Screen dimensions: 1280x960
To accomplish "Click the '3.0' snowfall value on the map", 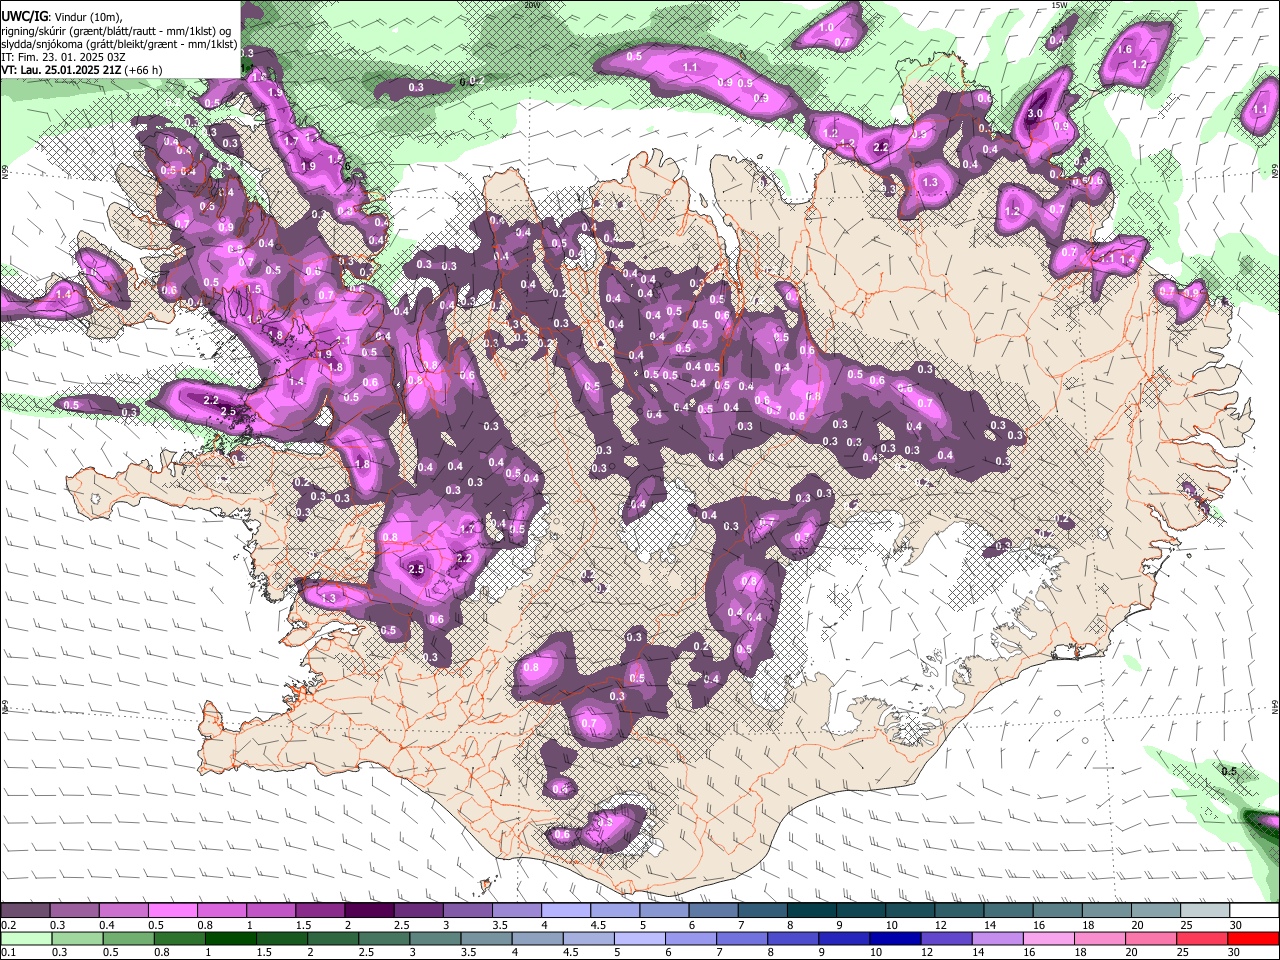I will tap(1035, 114).
